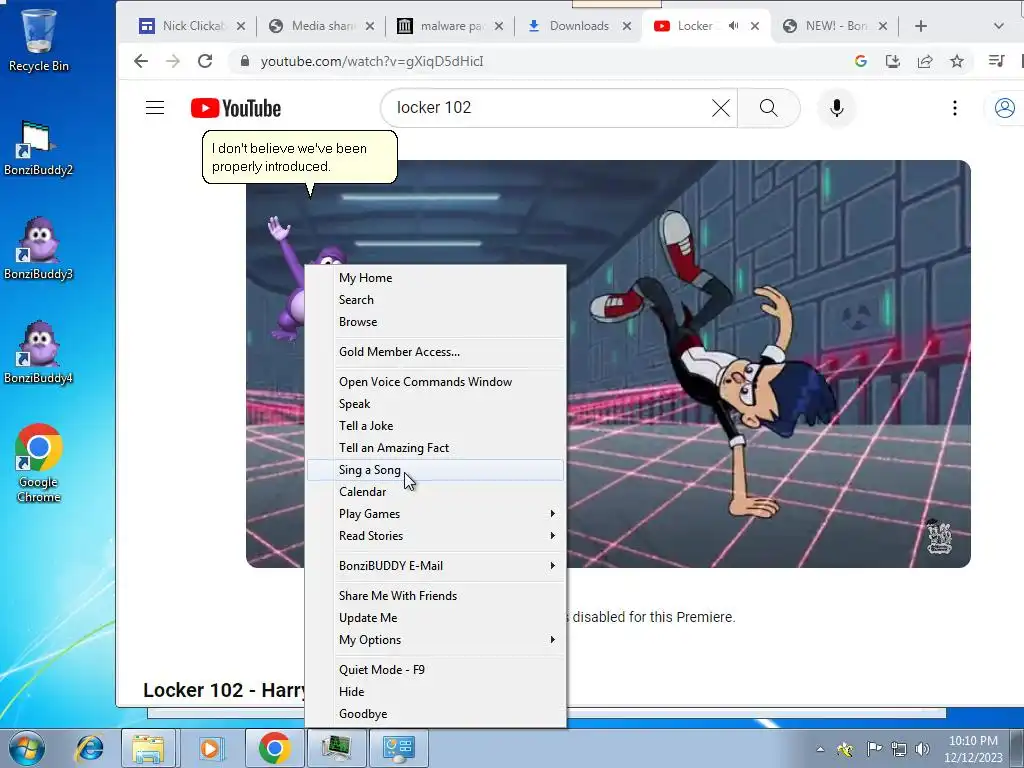This screenshot has width=1024, height=768.
Task: Open YouTube settings three-dot menu
Action: (x=955, y=108)
